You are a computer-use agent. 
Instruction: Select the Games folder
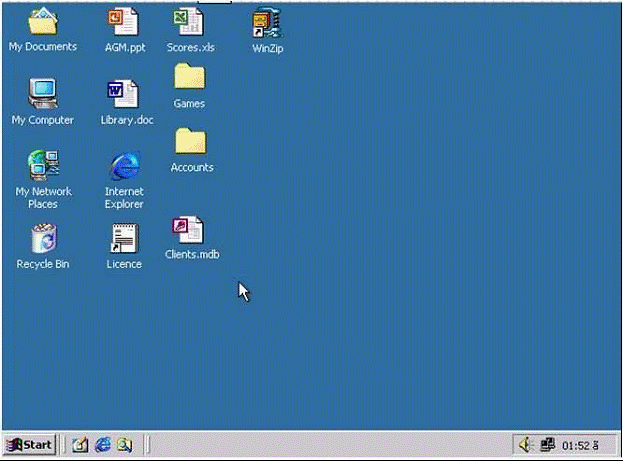pos(189,77)
